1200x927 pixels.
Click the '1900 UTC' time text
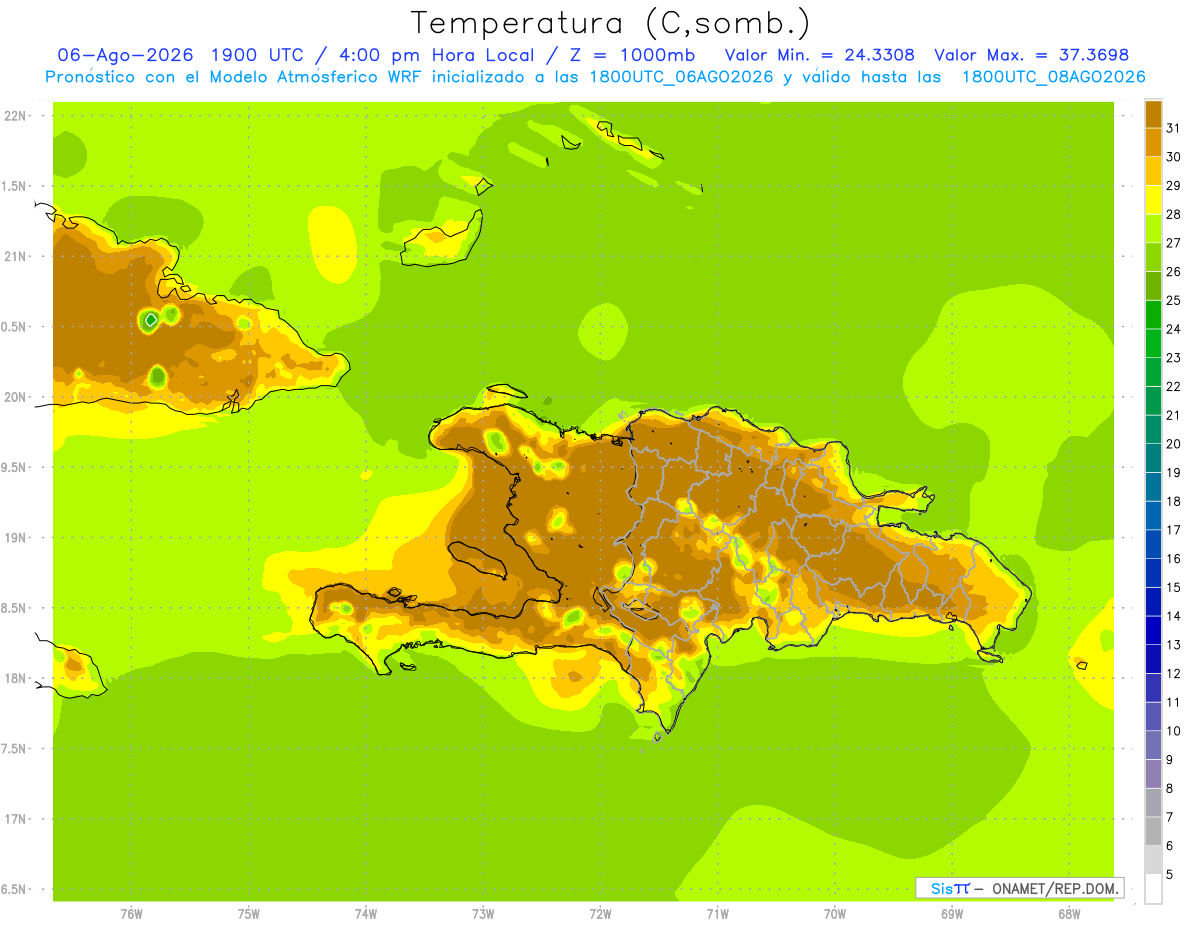pos(258,55)
